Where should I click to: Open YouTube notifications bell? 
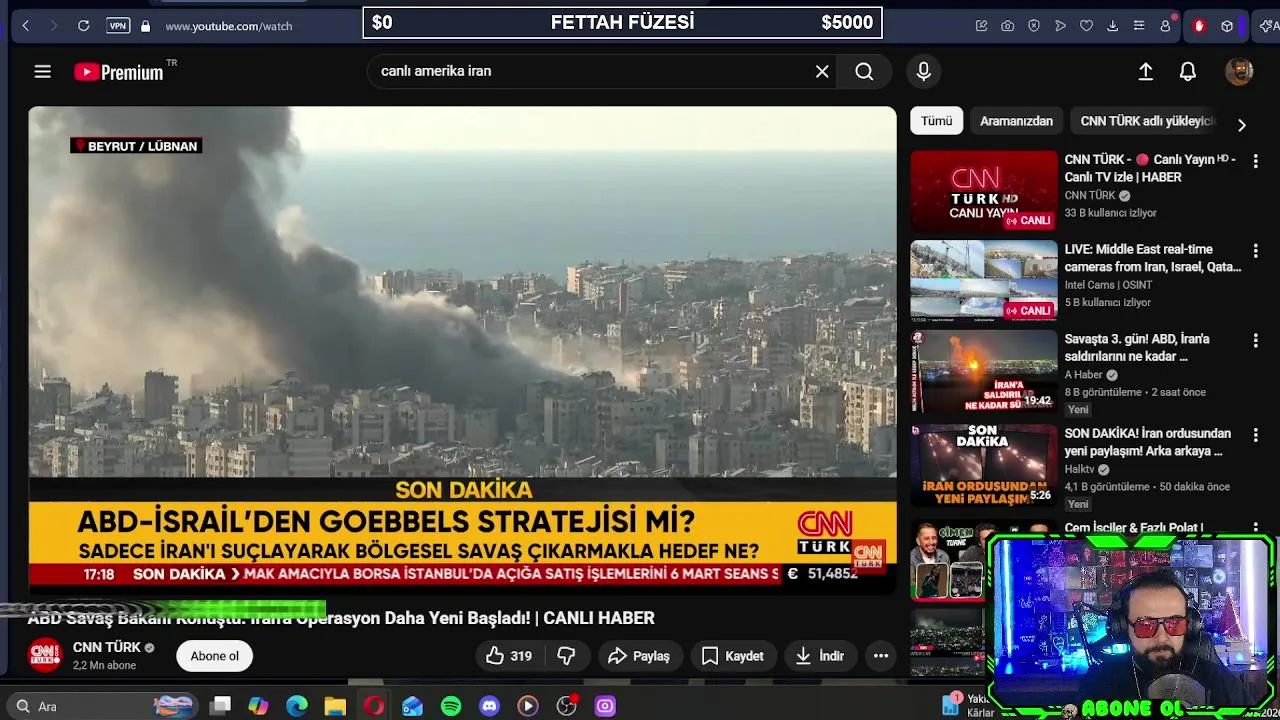point(1188,71)
